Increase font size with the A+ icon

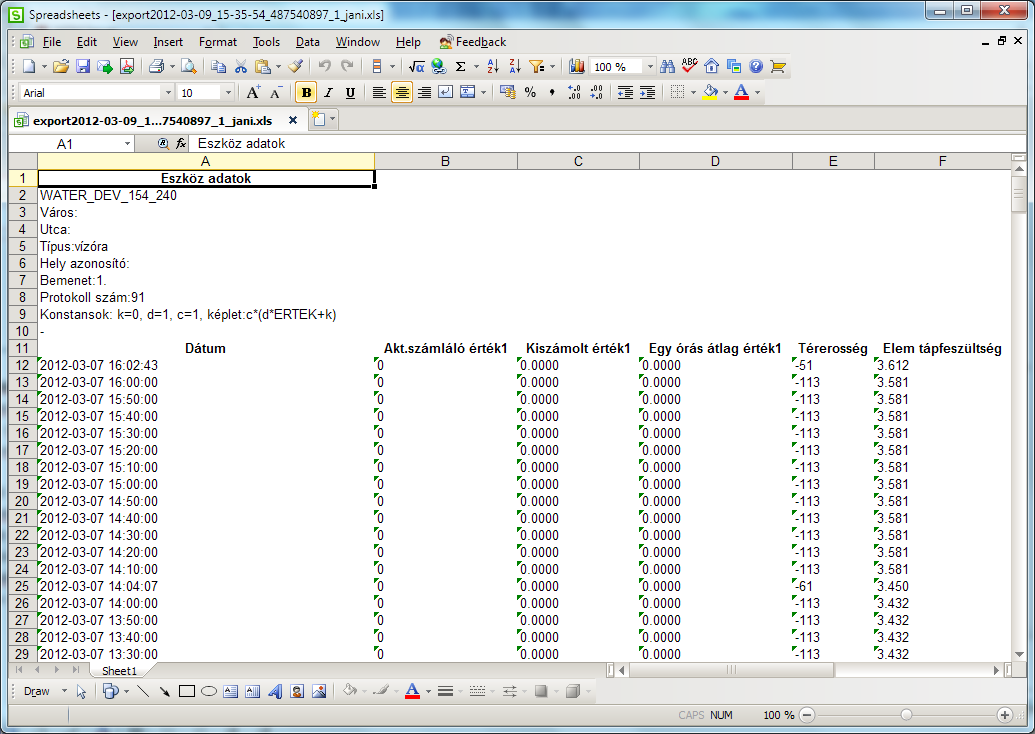point(253,92)
